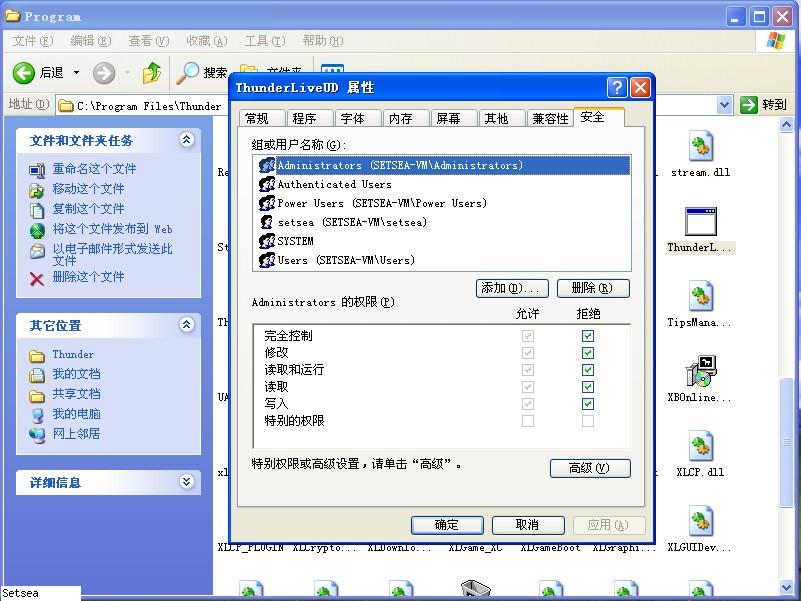Open the address bar dropdown arrow
The height and width of the screenshot is (601, 801).
click(724, 105)
